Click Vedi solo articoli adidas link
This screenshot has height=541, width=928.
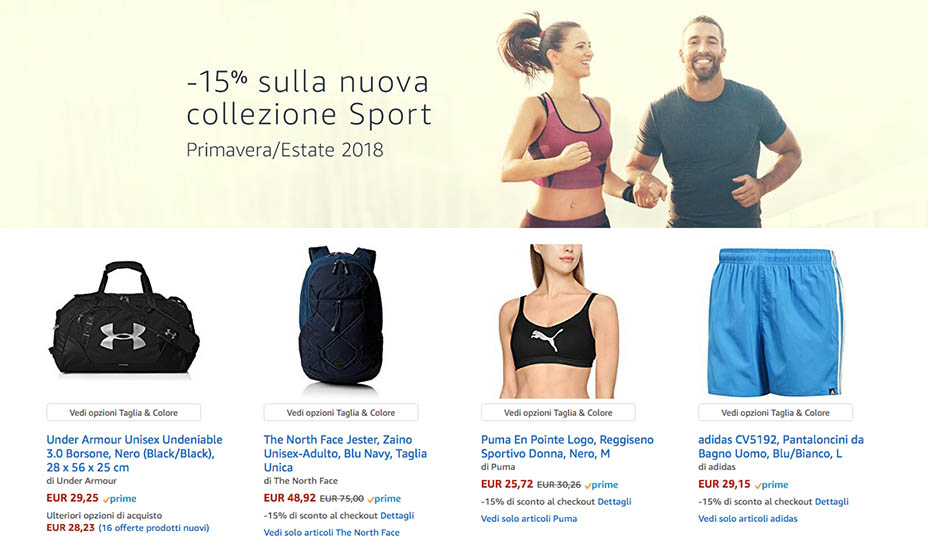(748, 519)
